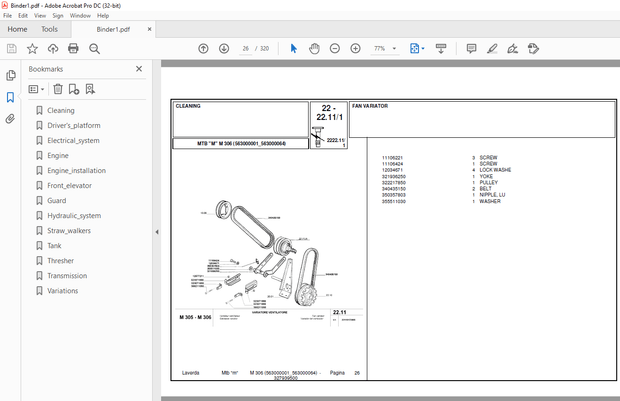The width and height of the screenshot is (620, 401).
Task: Open the Edit menu
Action: pos(23,16)
